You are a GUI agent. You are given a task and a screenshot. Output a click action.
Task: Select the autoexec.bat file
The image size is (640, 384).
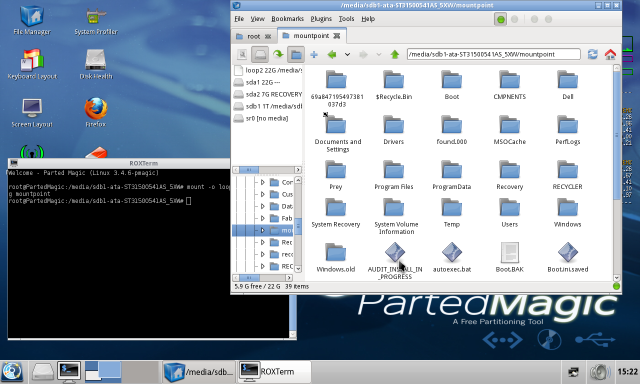click(x=452, y=258)
